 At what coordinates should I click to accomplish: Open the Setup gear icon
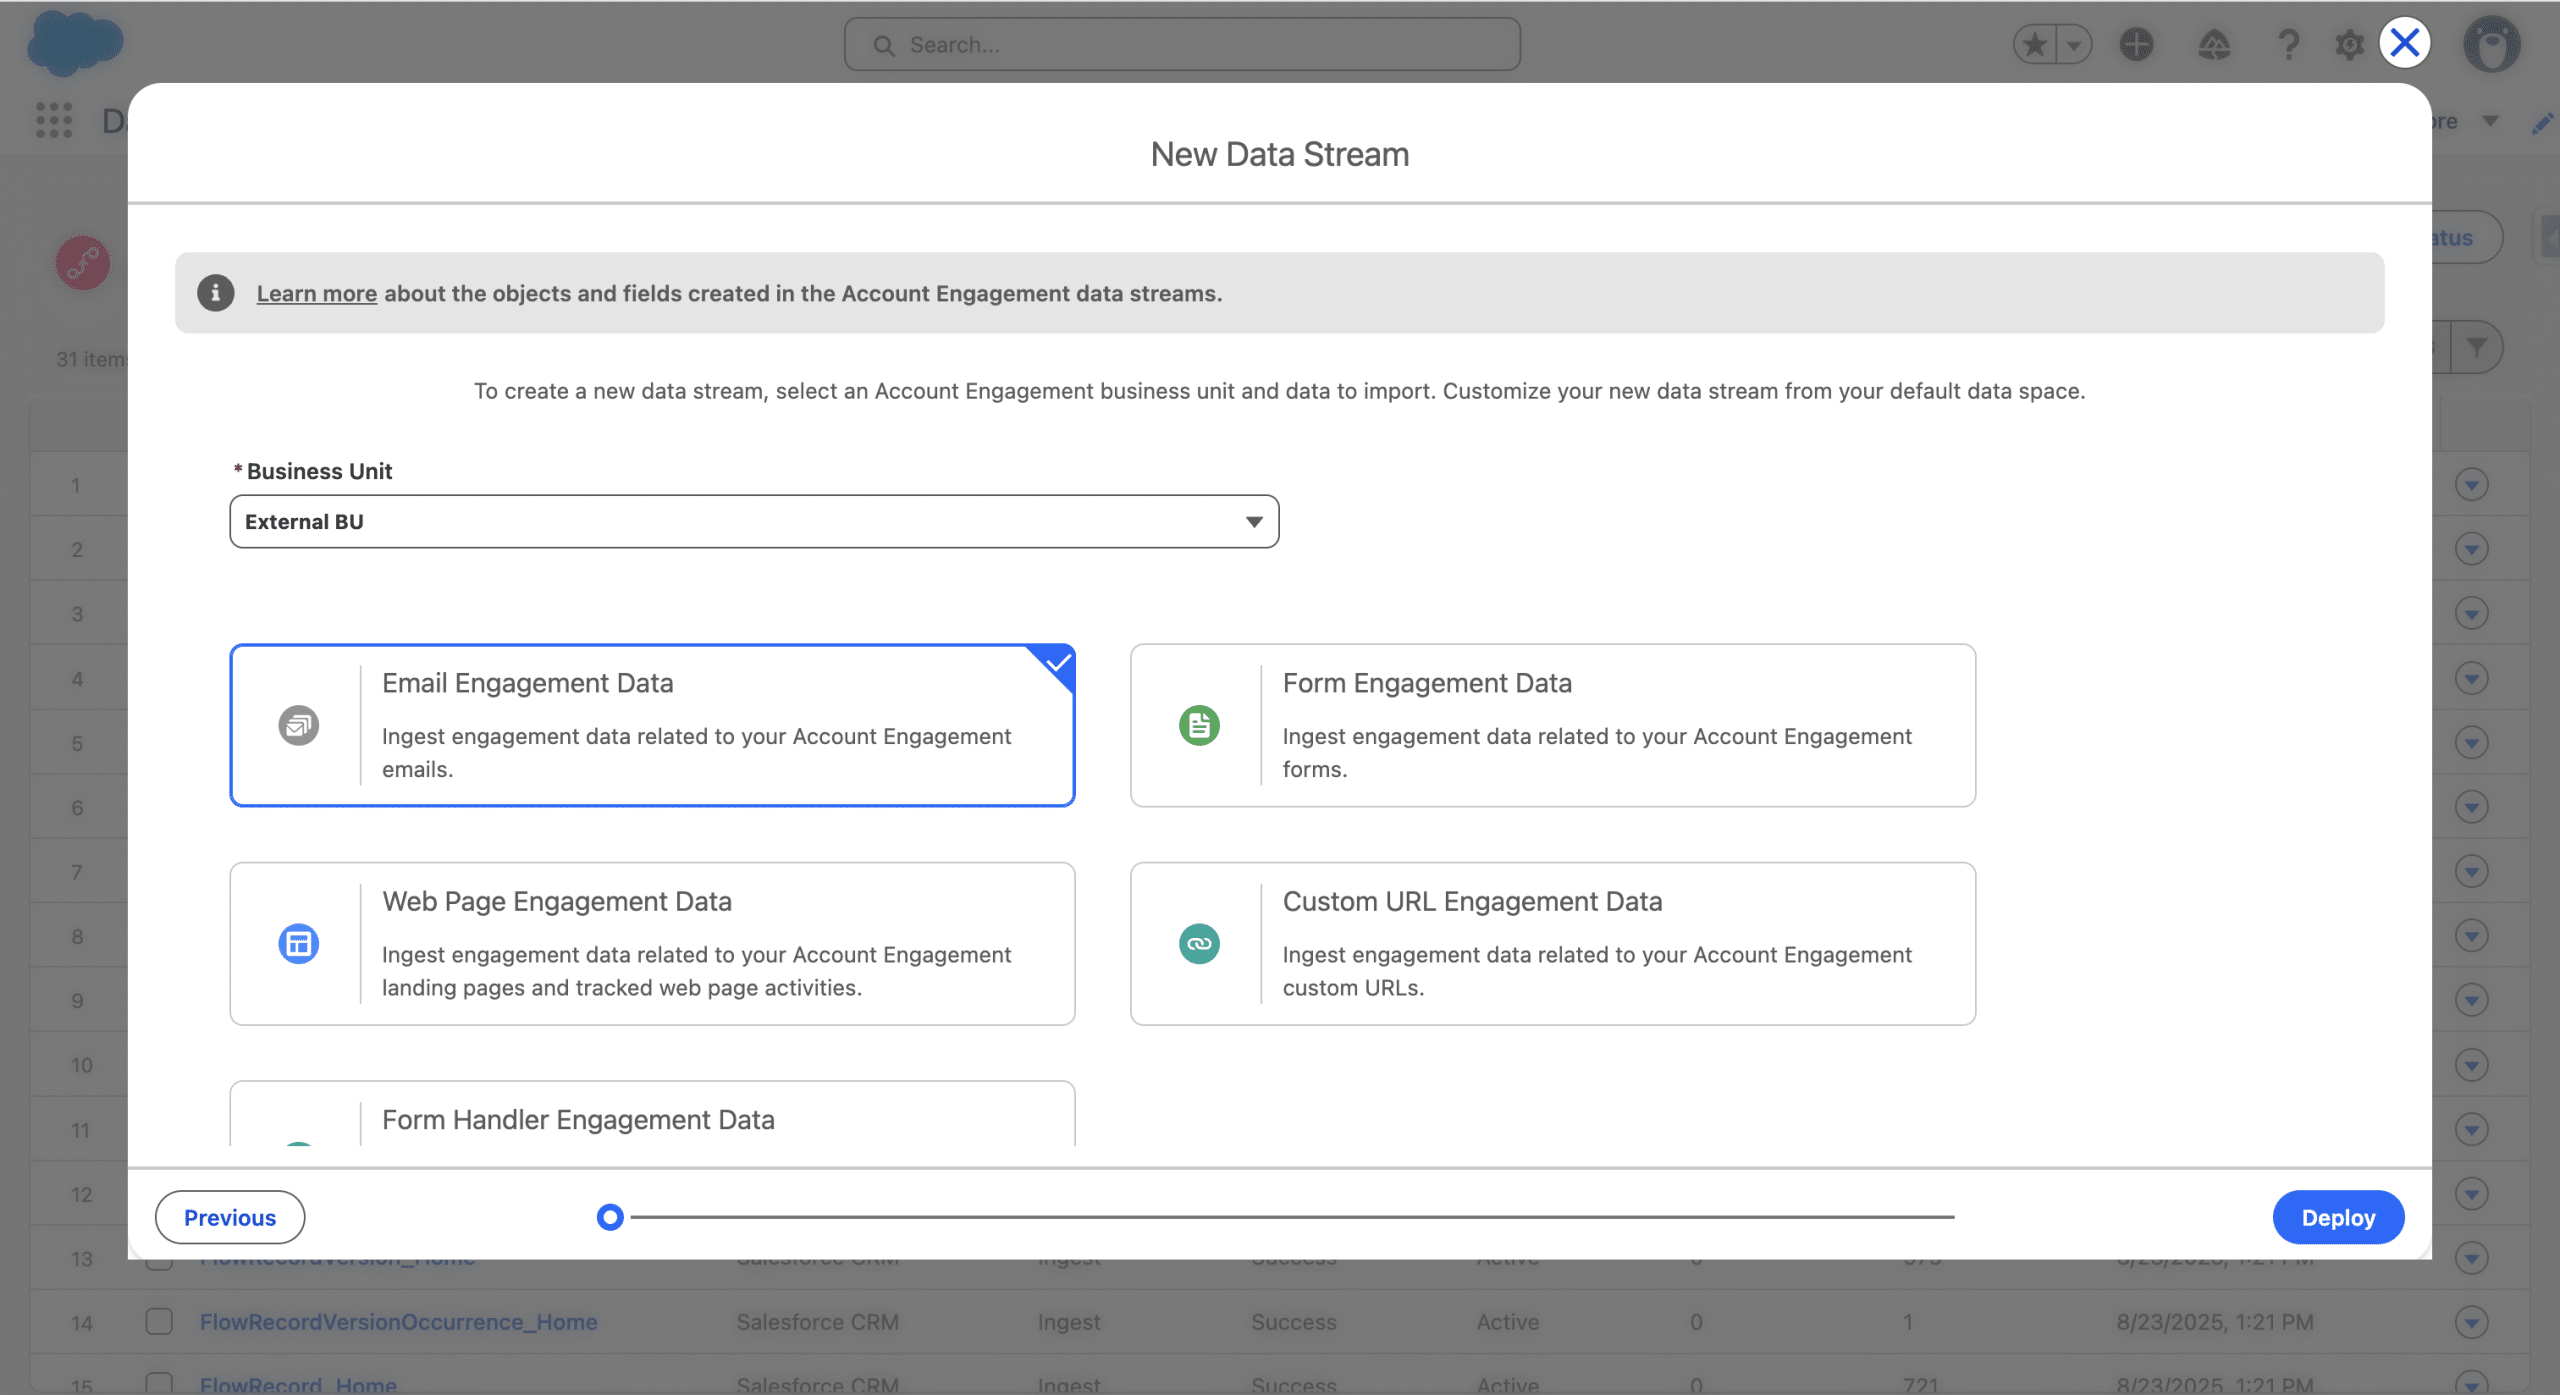click(2349, 44)
